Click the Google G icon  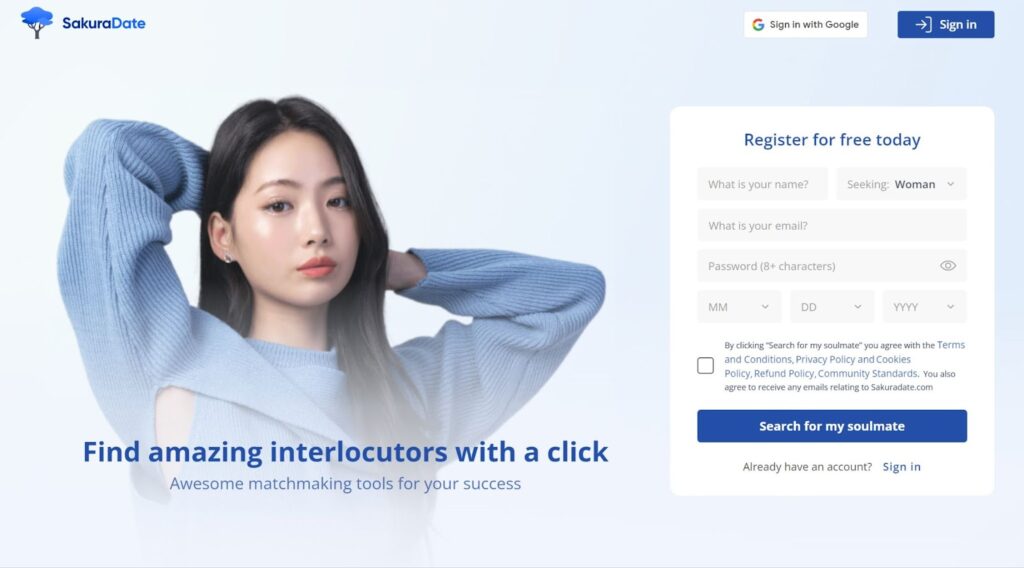point(758,25)
